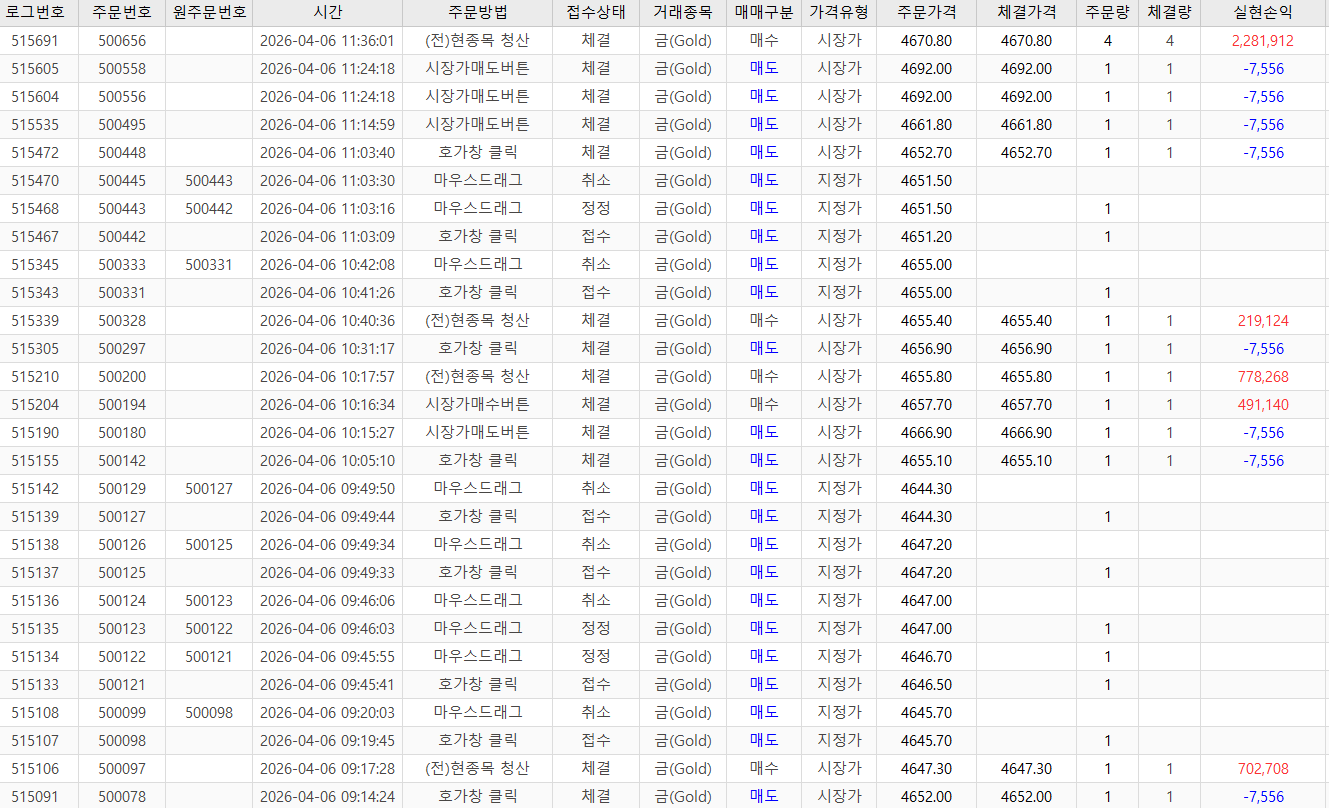This screenshot has width=1329, height=808.
Task: Click 정정 status in row 515468
Action: point(596,209)
